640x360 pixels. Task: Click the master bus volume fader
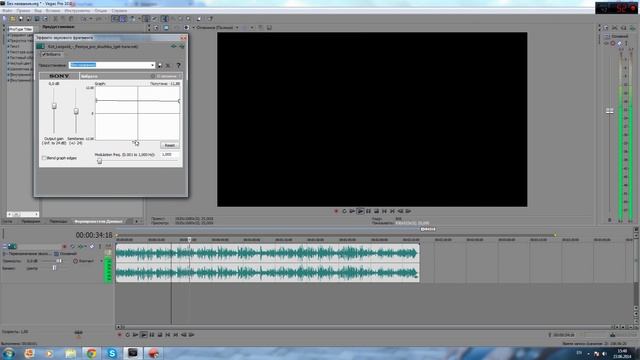pyautogui.click(x=609, y=111)
